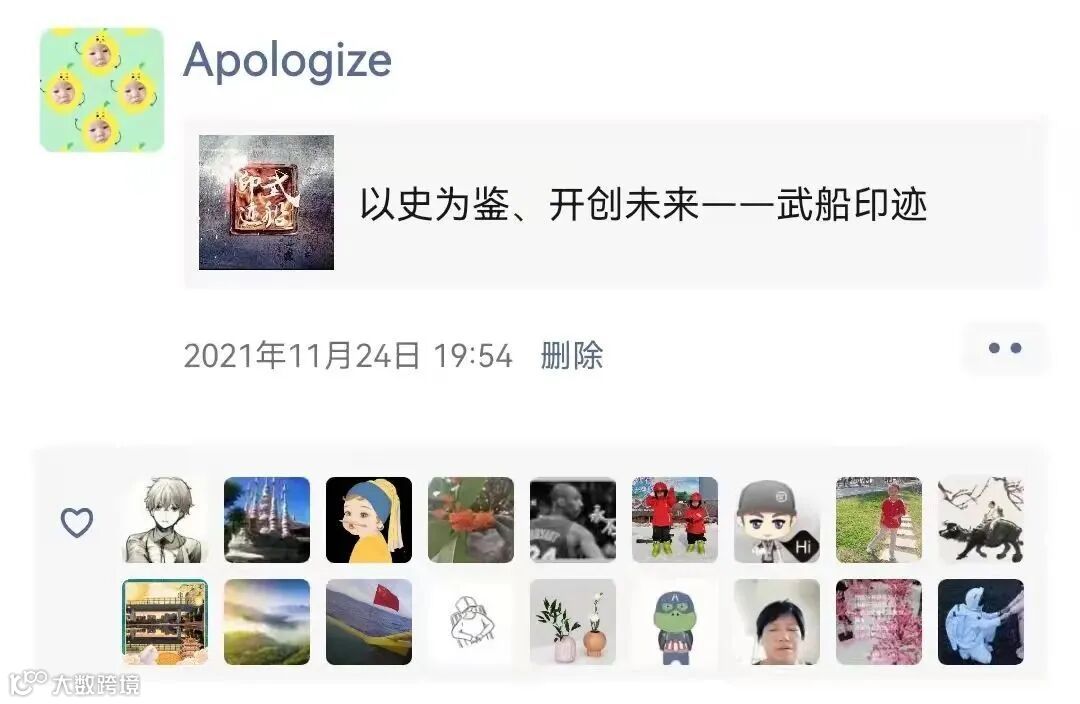Click the green frog with helmet avatar
The width and height of the screenshot is (1080, 704).
tap(675, 622)
